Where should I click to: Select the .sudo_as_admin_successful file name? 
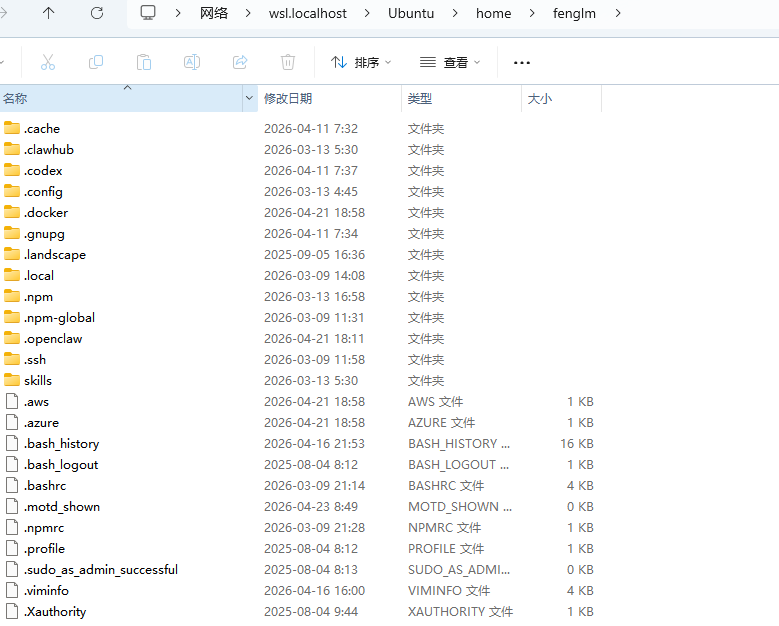(x=101, y=569)
